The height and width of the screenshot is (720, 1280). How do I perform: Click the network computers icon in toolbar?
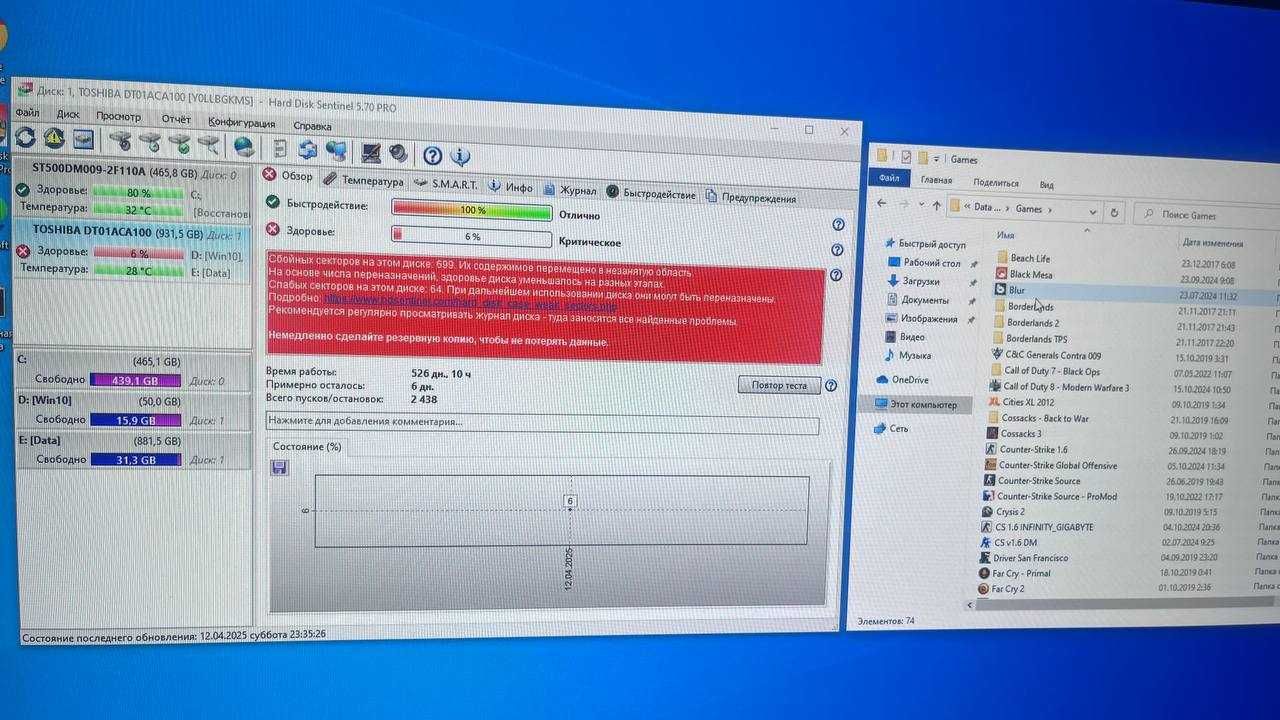[x=336, y=151]
